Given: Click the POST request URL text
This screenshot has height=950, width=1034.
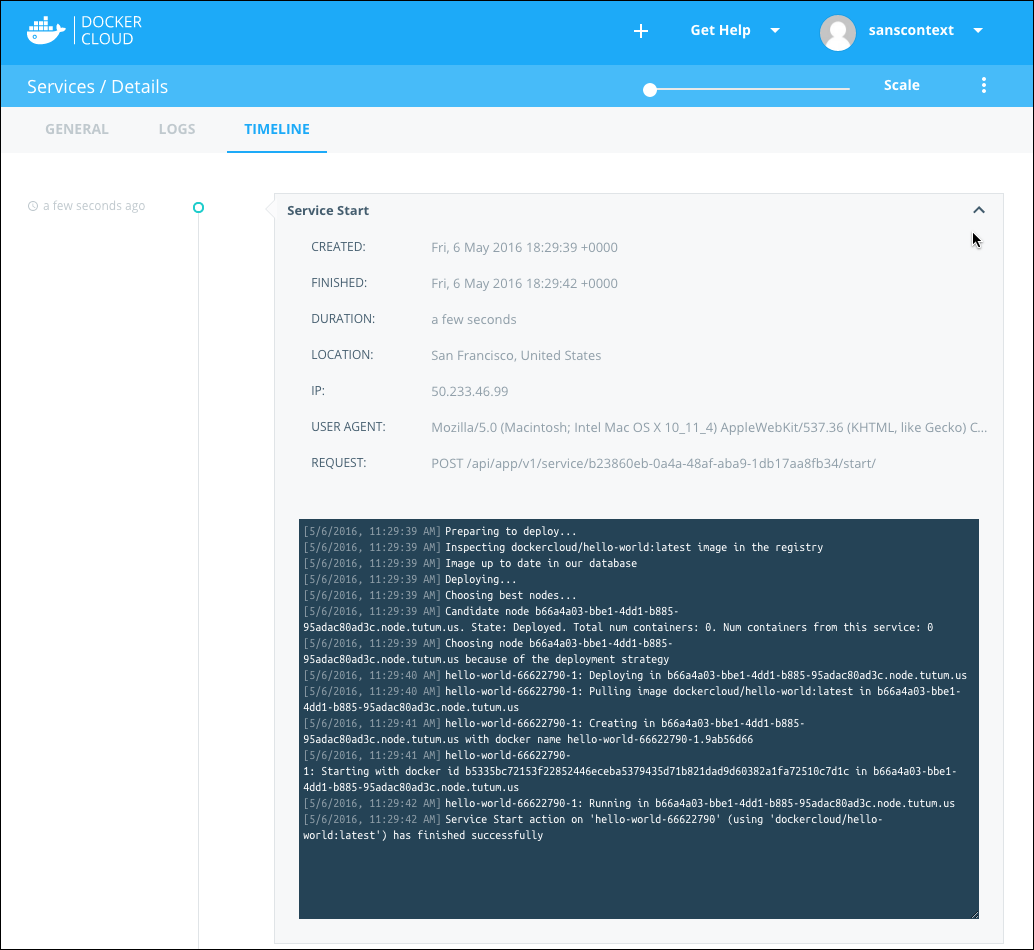Looking at the screenshot, I should point(653,464).
